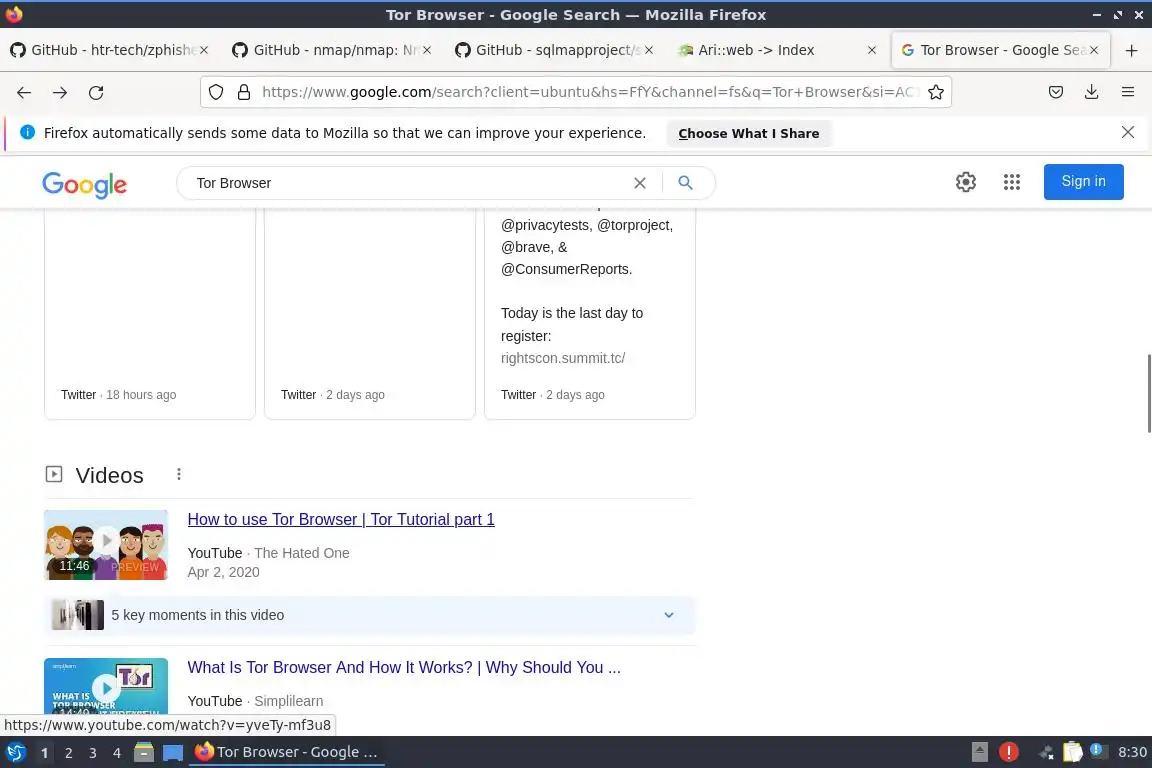Play the Hated One video thumbnail

coord(106,545)
